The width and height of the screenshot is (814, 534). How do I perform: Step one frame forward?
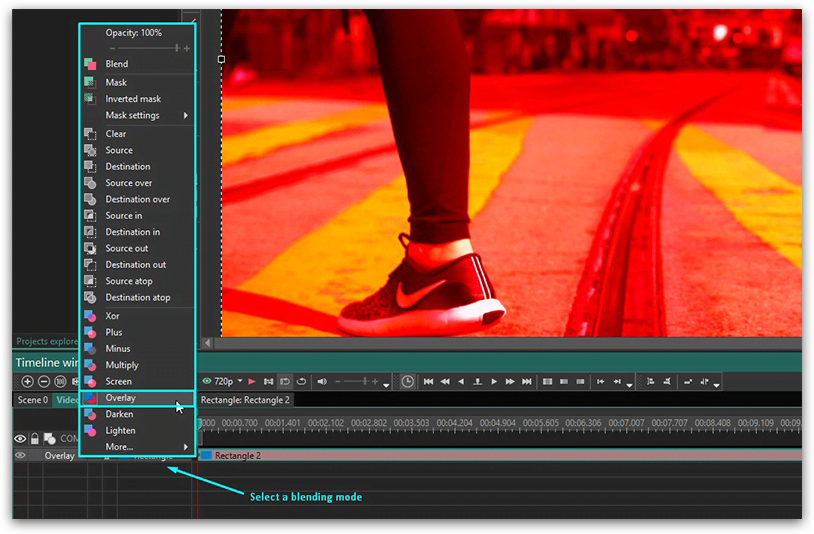click(x=494, y=382)
